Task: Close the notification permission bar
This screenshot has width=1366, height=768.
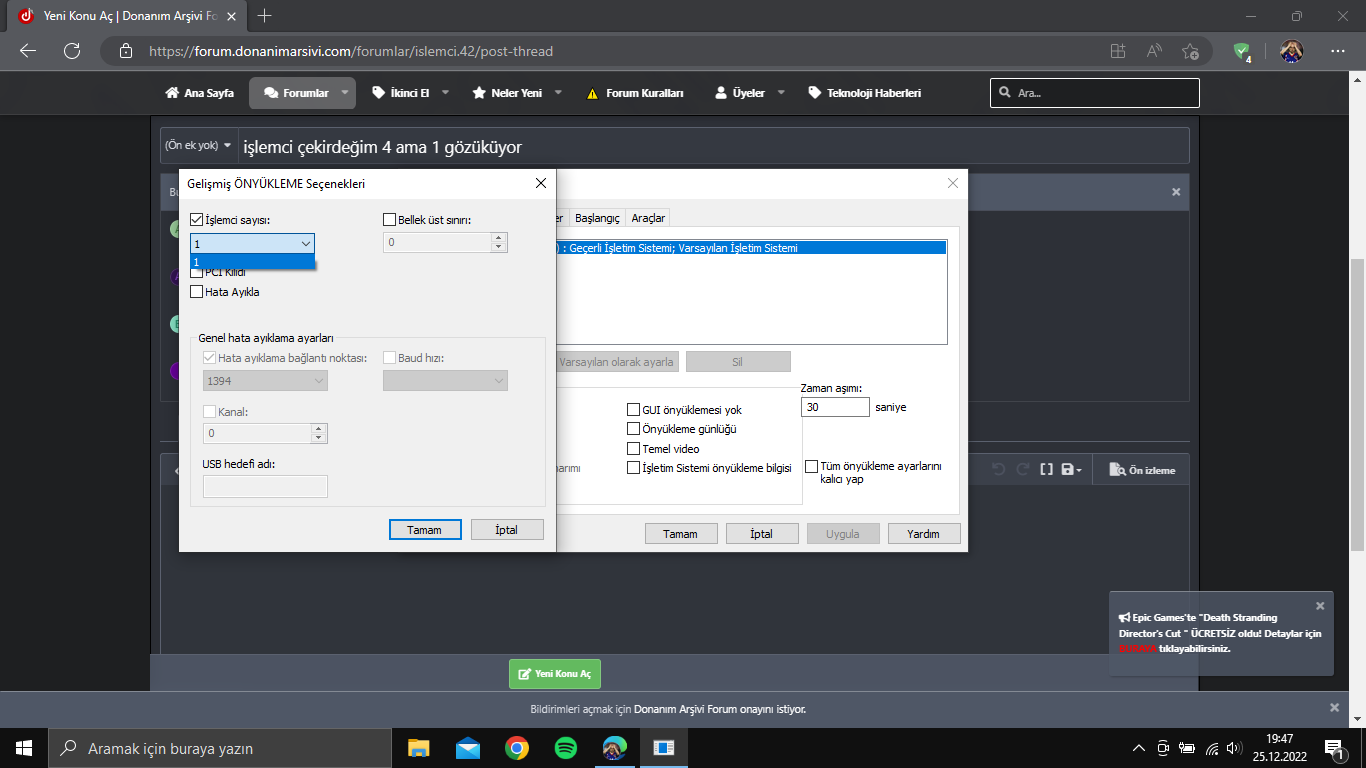Action: coord(1334,707)
